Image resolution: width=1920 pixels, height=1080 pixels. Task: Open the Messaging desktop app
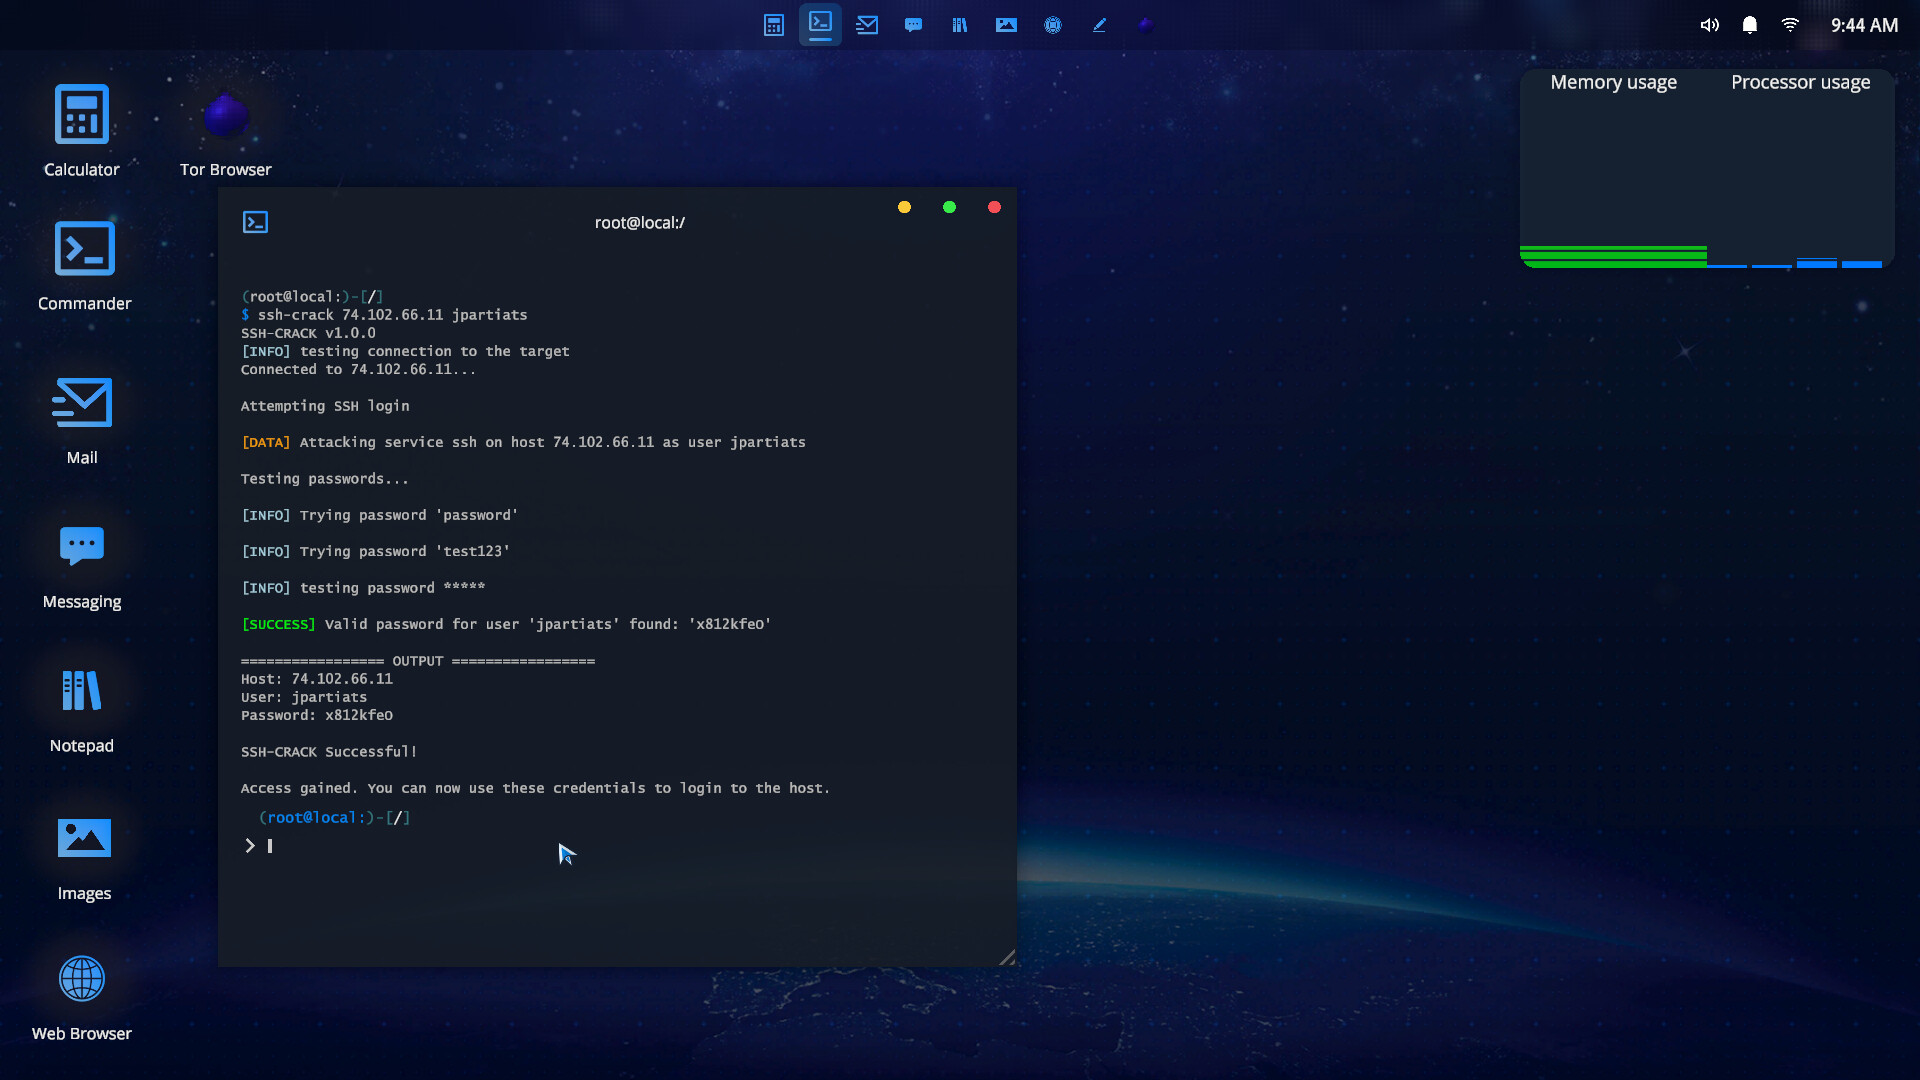[x=82, y=546]
